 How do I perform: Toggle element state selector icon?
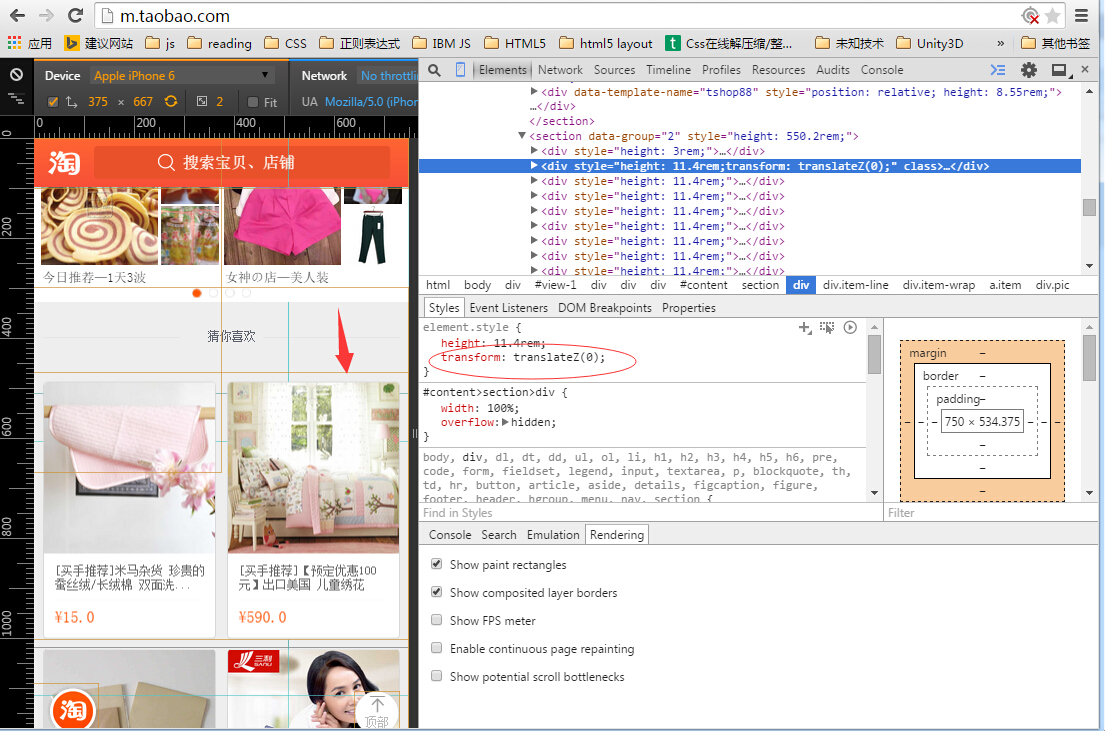[x=827, y=327]
